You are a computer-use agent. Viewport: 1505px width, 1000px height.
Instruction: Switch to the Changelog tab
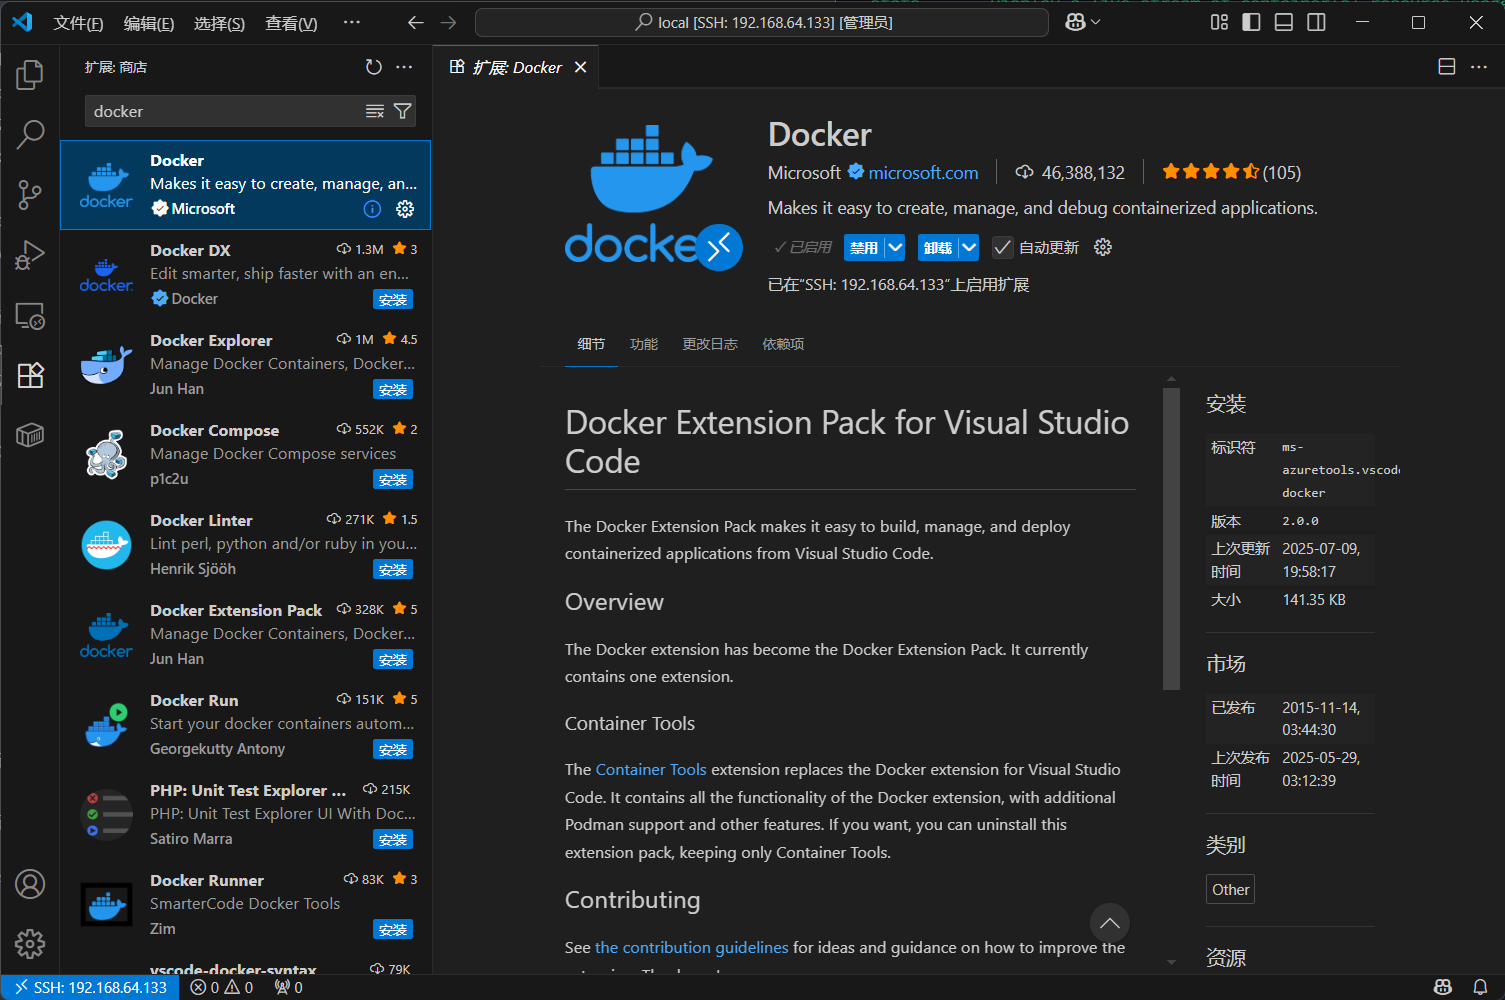pos(710,344)
